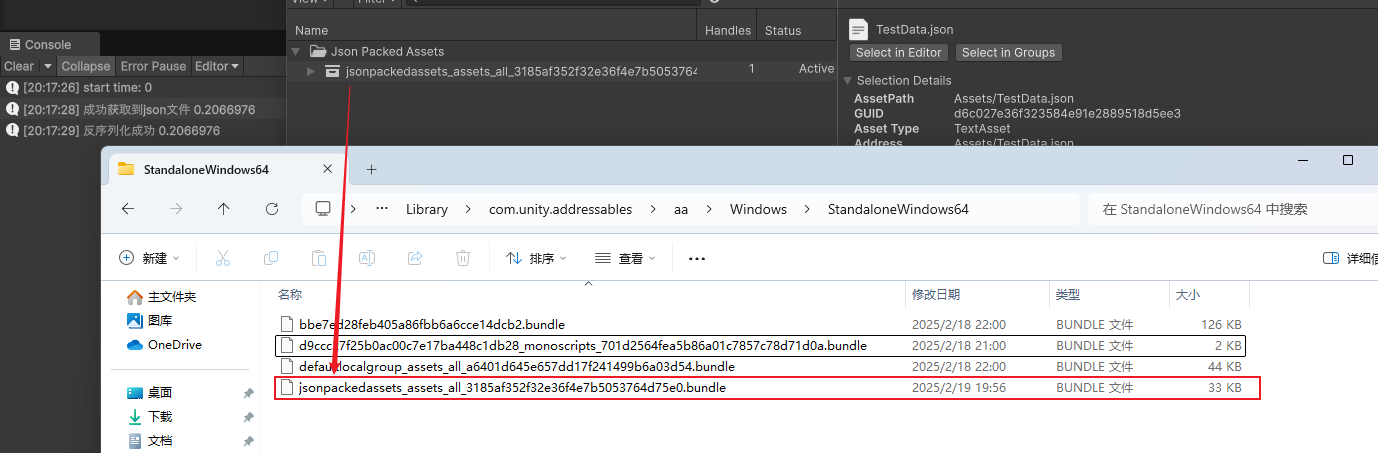Viewport: 1378px width, 453px height.
Task: Go forward in File Explorer
Action: (176, 209)
